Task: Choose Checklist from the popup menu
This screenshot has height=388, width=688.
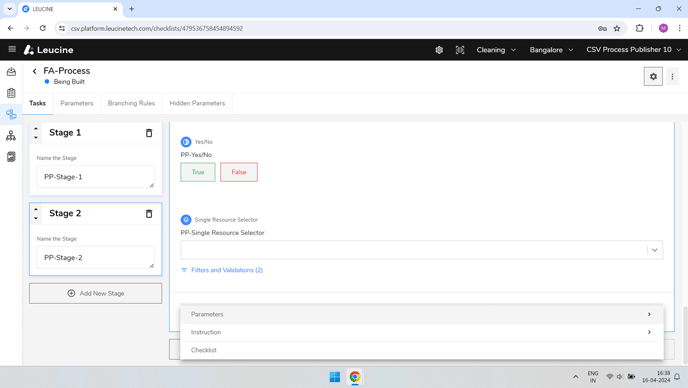Action: pos(421,350)
